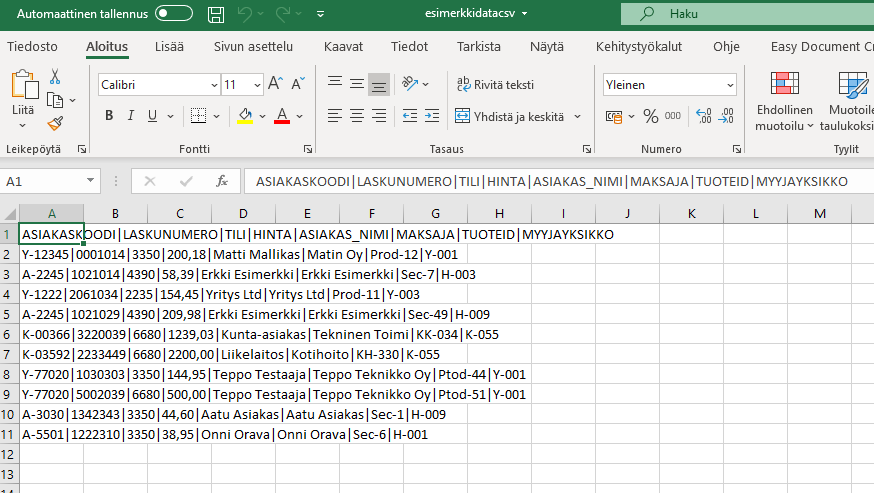Apply the red font color
The width and height of the screenshot is (874, 493).
[282, 115]
